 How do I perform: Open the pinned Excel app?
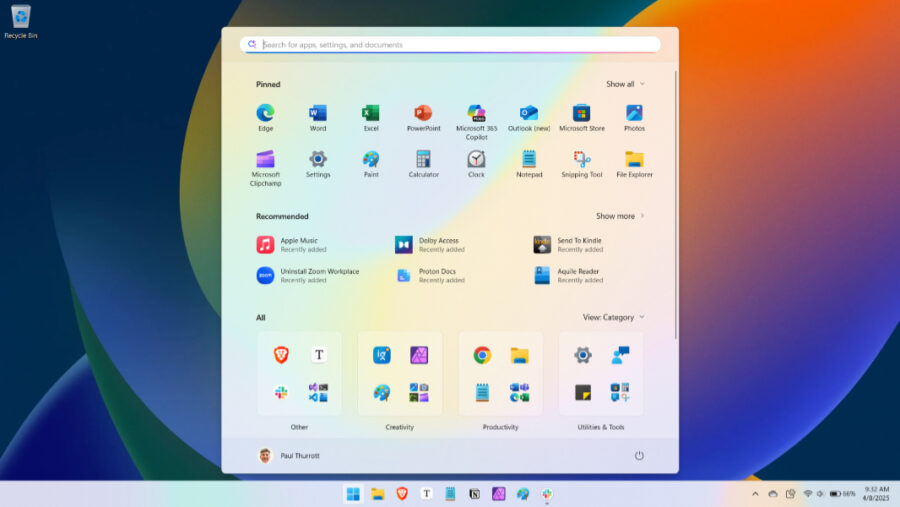(371, 118)
